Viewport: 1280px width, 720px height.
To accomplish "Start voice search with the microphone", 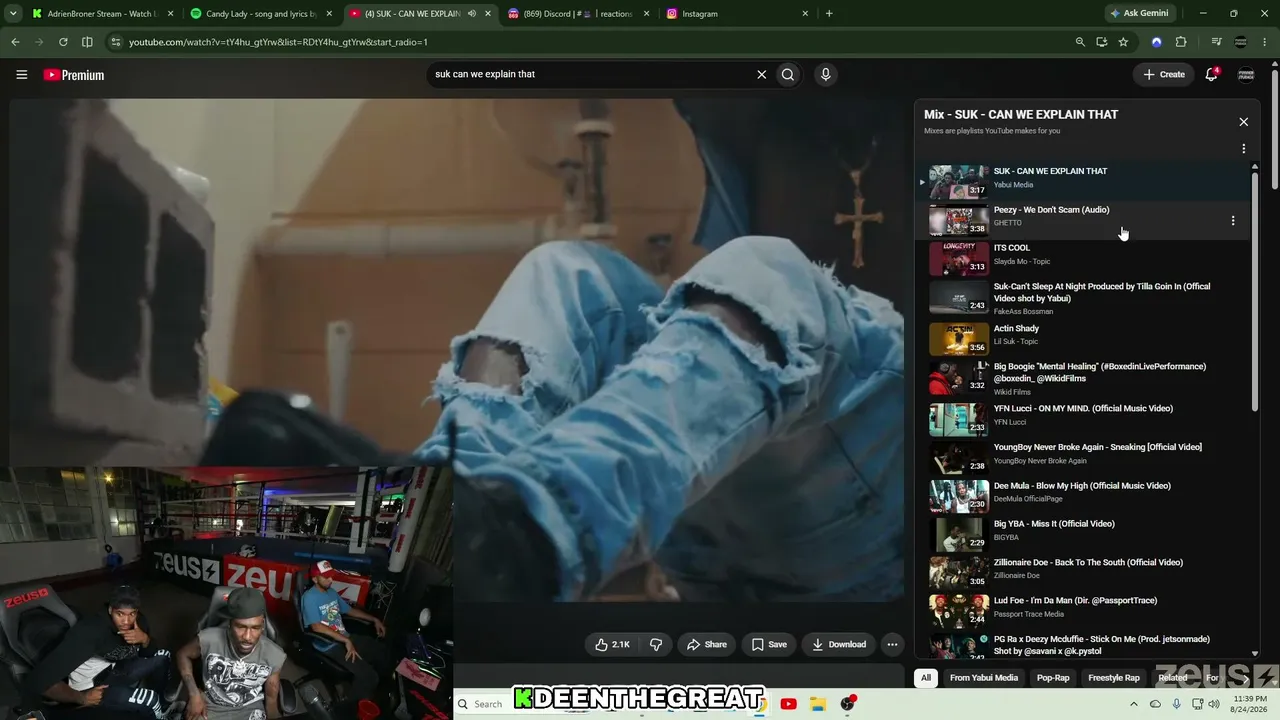I will tap(825, 74).
